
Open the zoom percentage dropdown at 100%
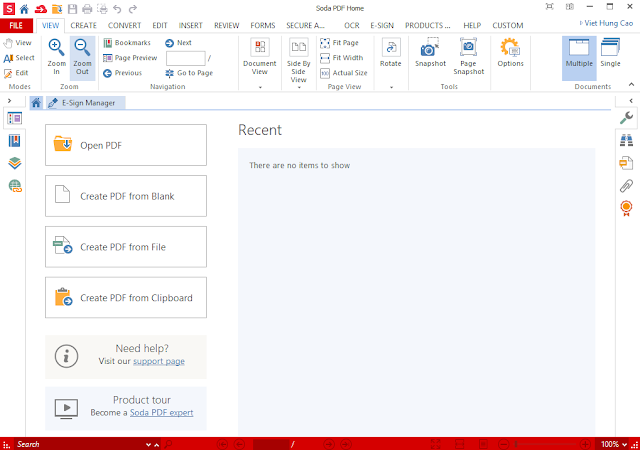click(624, 444)
